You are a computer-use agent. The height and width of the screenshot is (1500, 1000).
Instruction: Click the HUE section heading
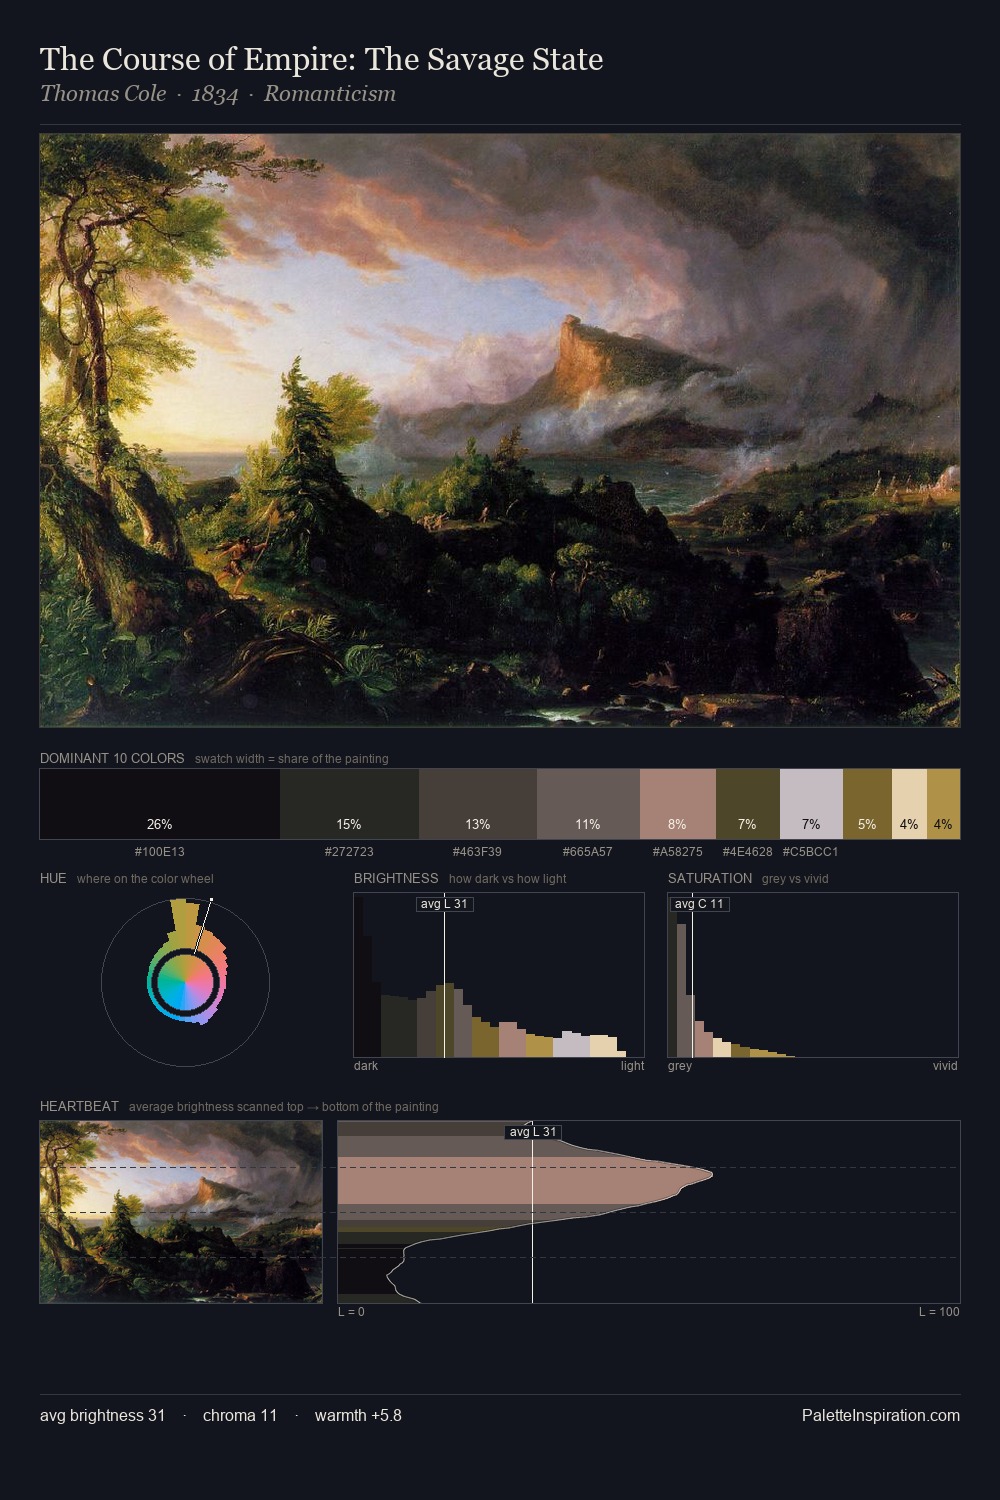pos(53,878)
